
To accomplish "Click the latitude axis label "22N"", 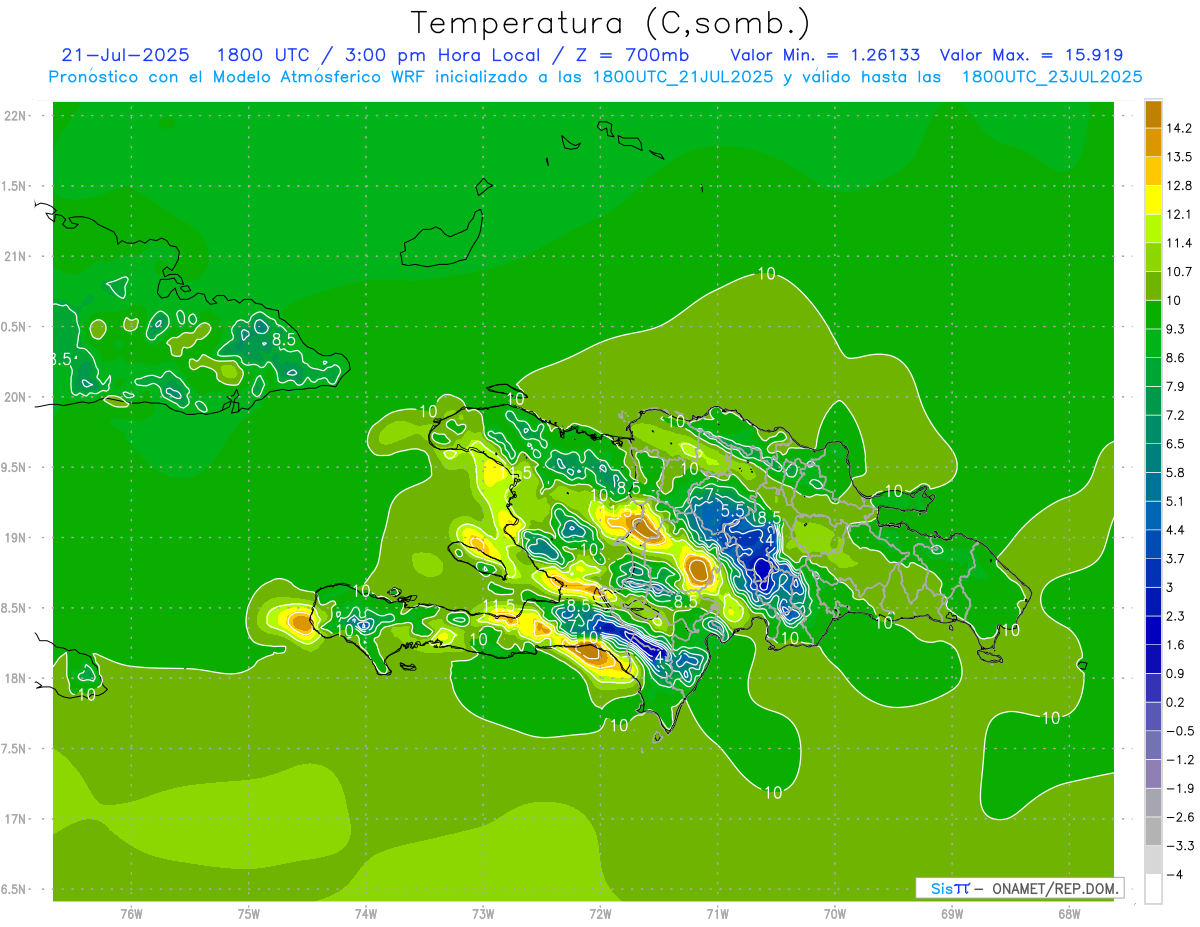I will pos(15,116).
